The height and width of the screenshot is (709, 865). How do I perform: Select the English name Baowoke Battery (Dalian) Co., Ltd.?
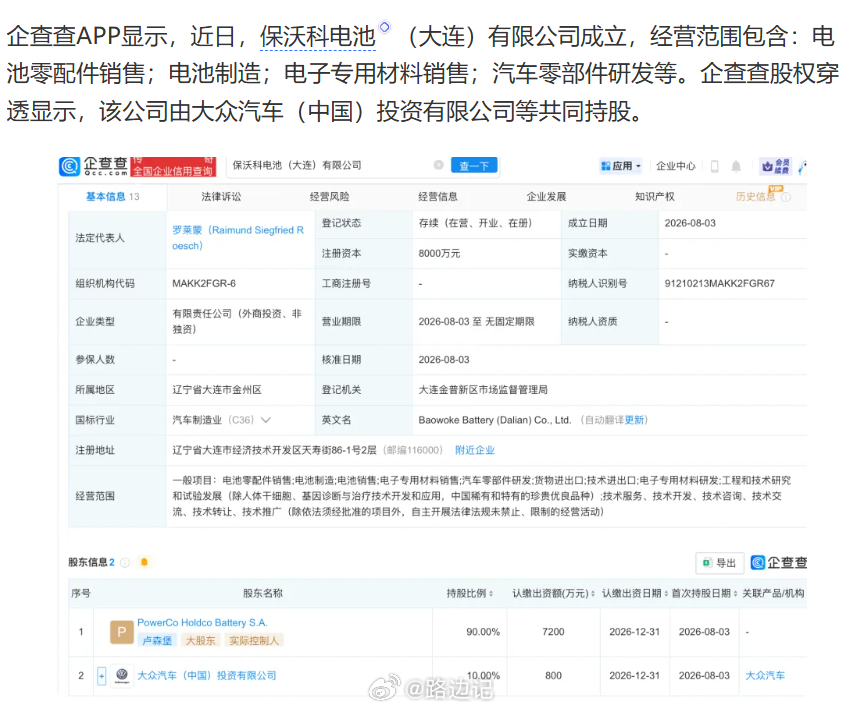coord(495,420)
